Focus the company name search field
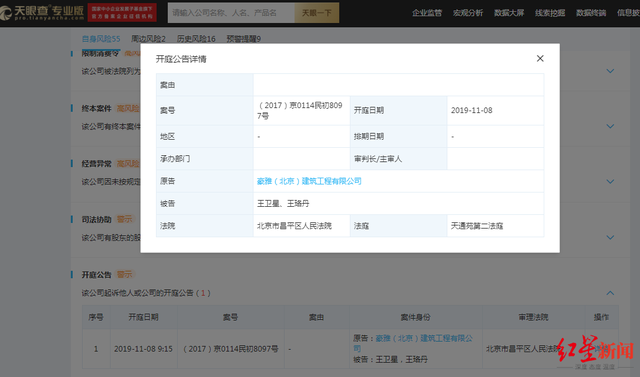Image resolution: width=640 pixels, height=377 pixels. pyautogui.click(x=231, y=13)
